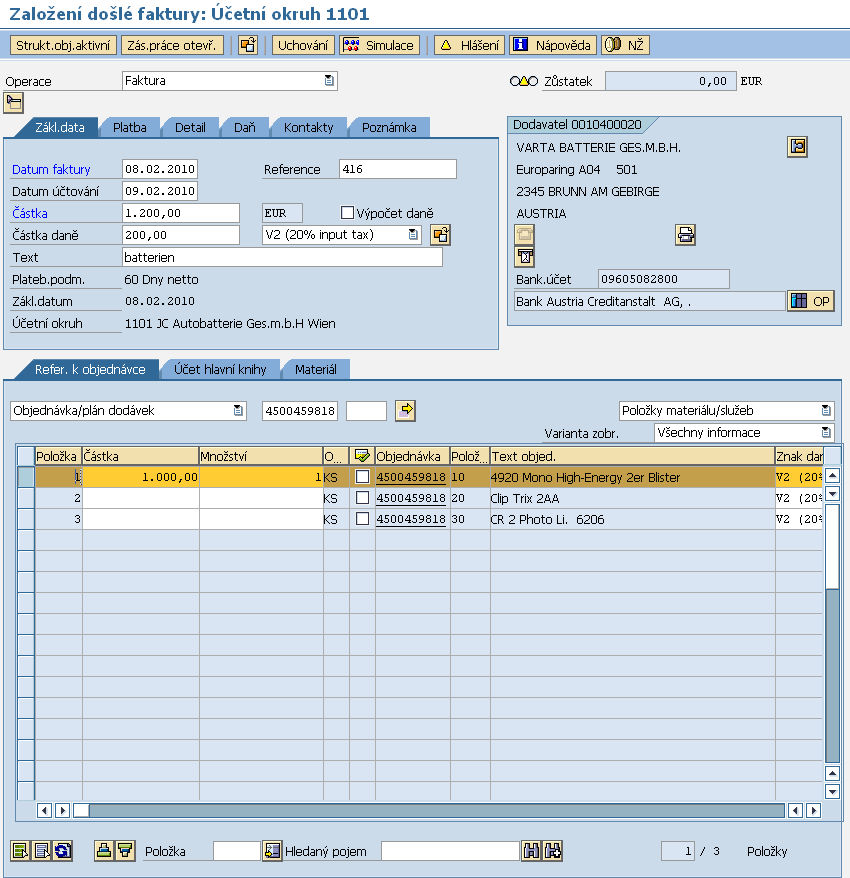This screenshot has width=850, height=878.
Task: Click the position icon next to the Položka field
Action: [x=272, y=851]
